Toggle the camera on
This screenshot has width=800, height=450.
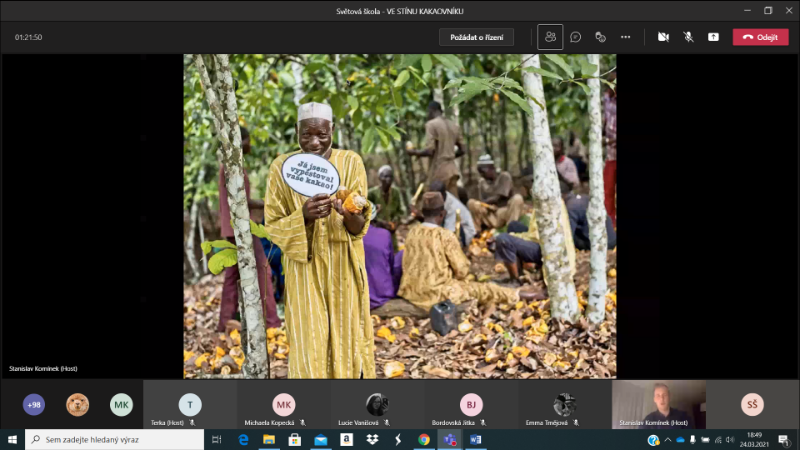point(663,37)
